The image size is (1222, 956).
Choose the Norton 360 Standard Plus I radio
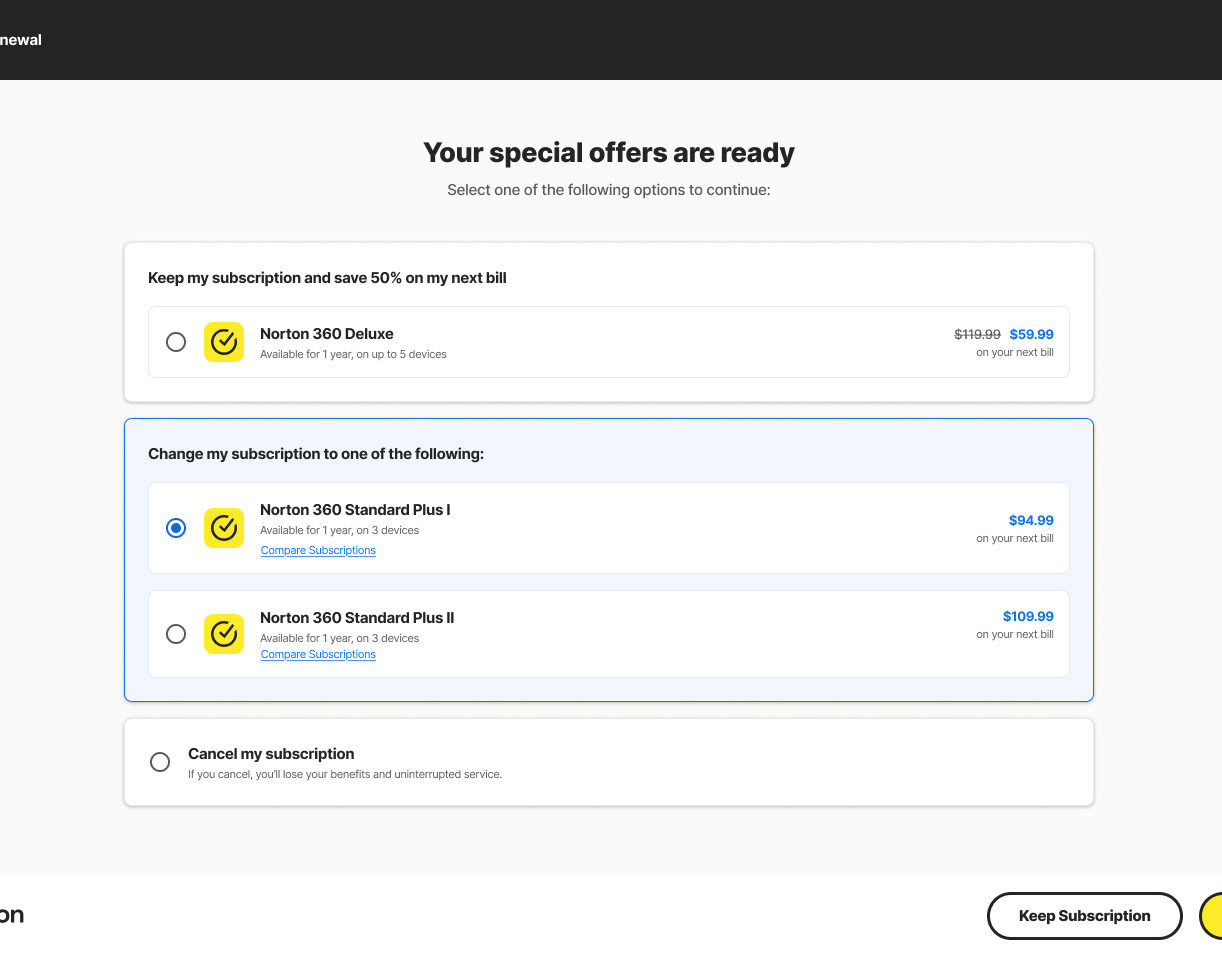(176, 528)
